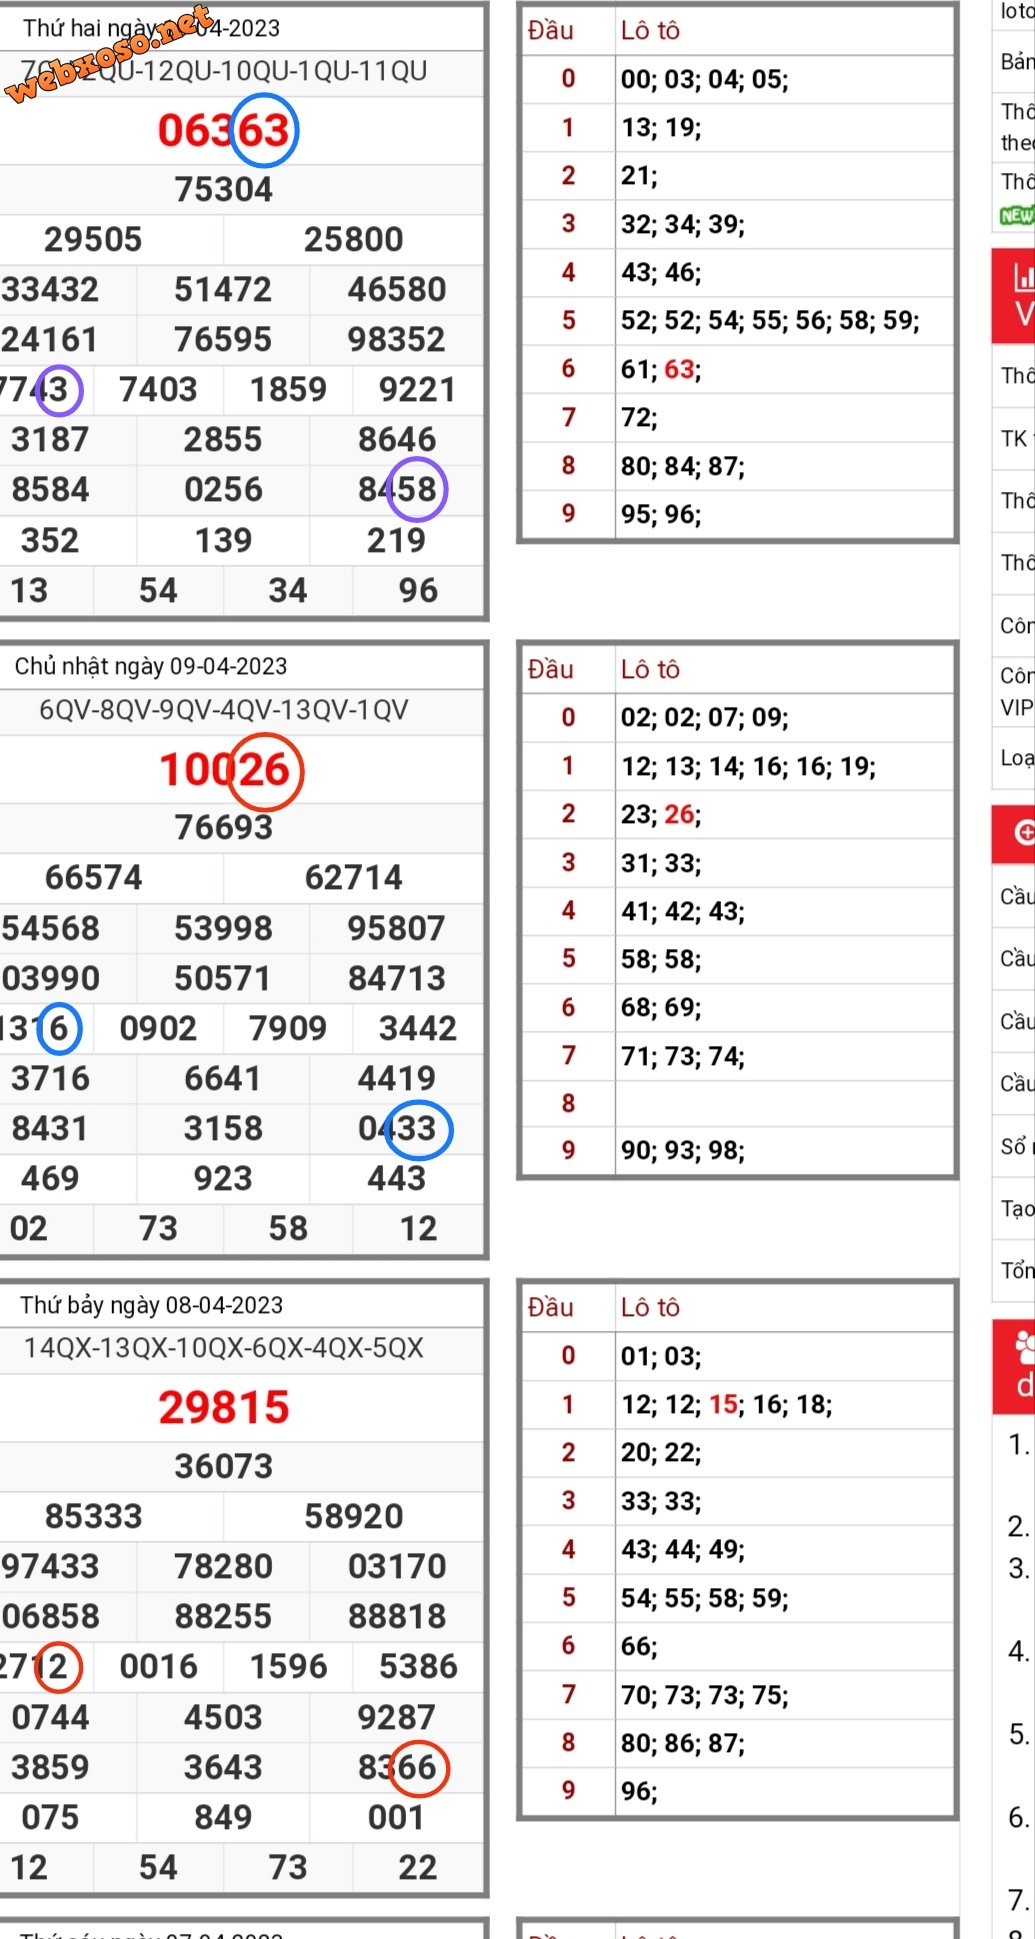Click first prize number 75304

224,189
